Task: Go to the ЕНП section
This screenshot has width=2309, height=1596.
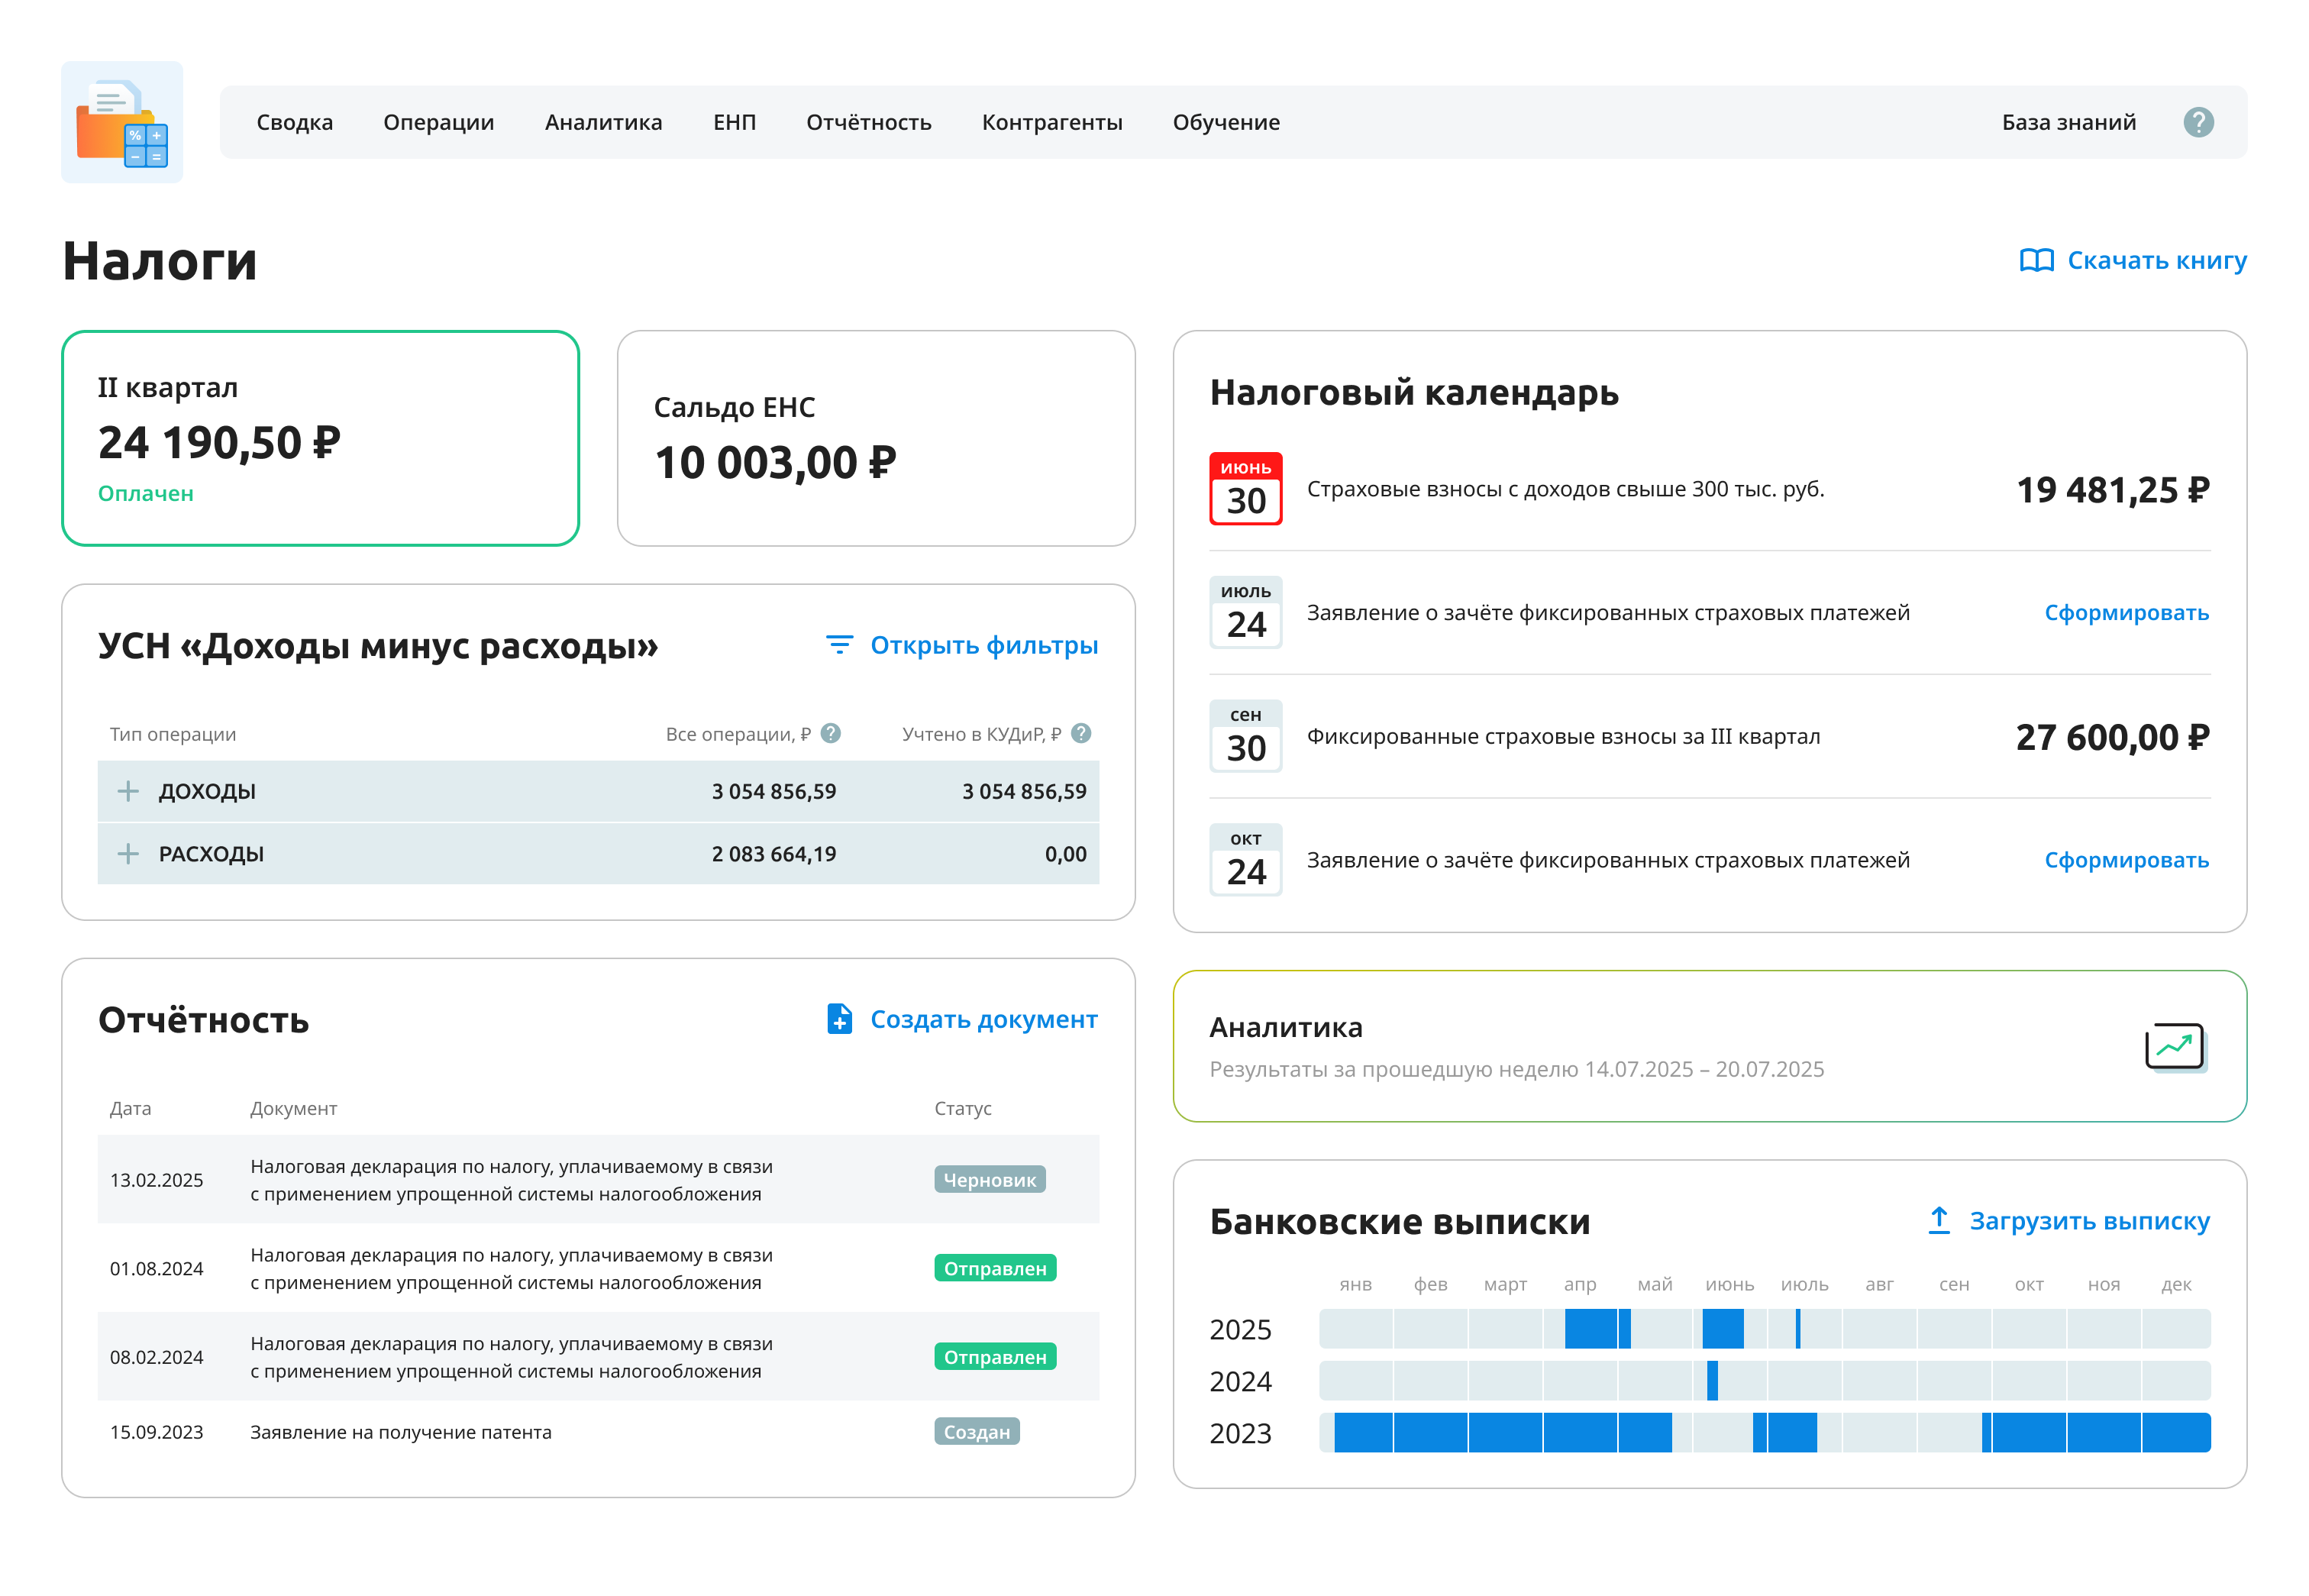Action: [x=734, y=122]
